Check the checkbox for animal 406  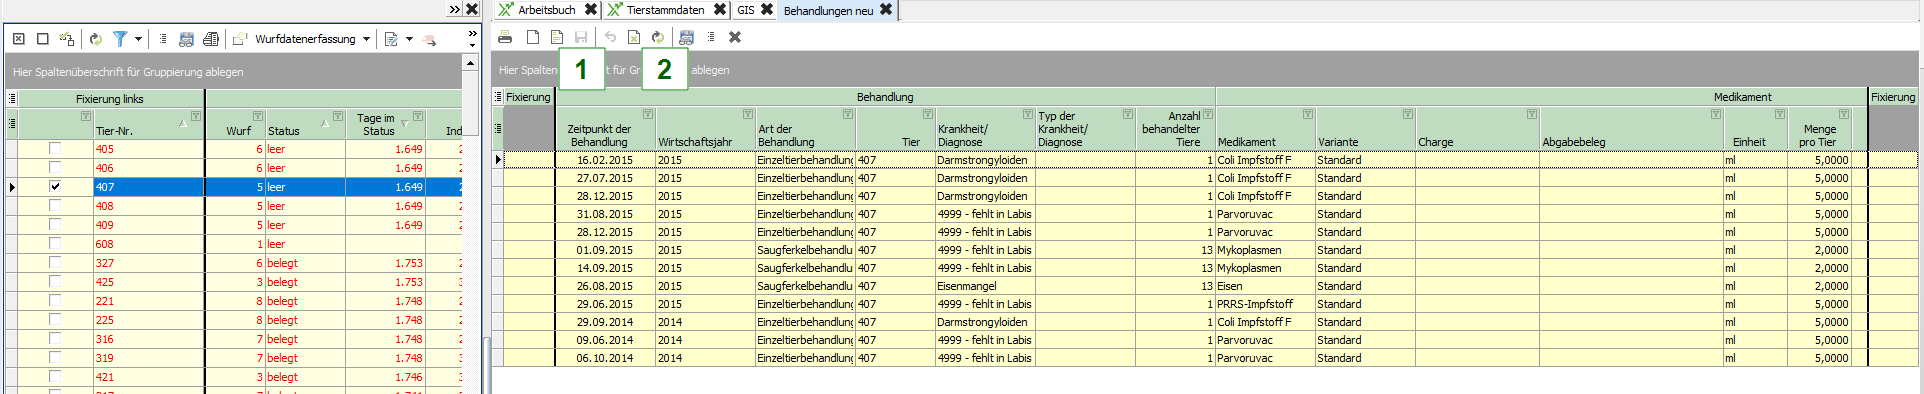[x=55, y=167]
